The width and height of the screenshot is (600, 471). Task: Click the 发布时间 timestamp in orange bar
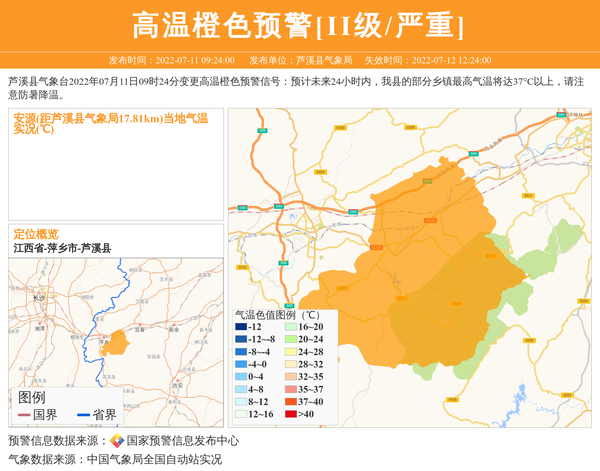tap(171, 60)
